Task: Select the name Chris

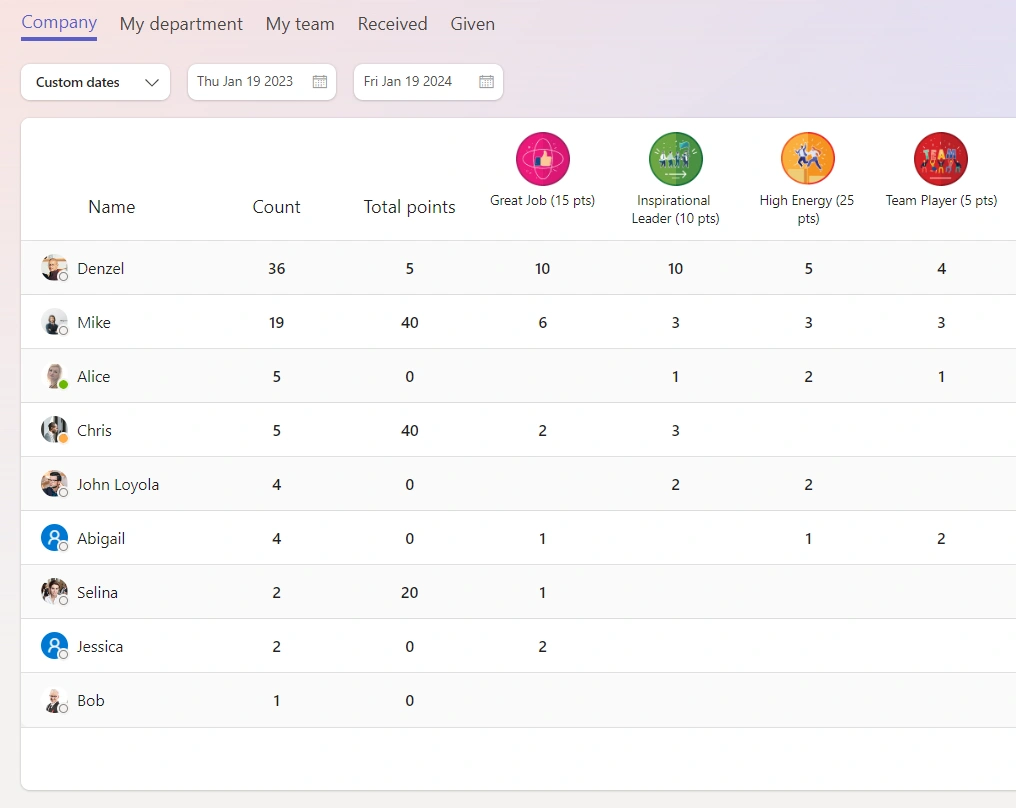Action: 95,430
